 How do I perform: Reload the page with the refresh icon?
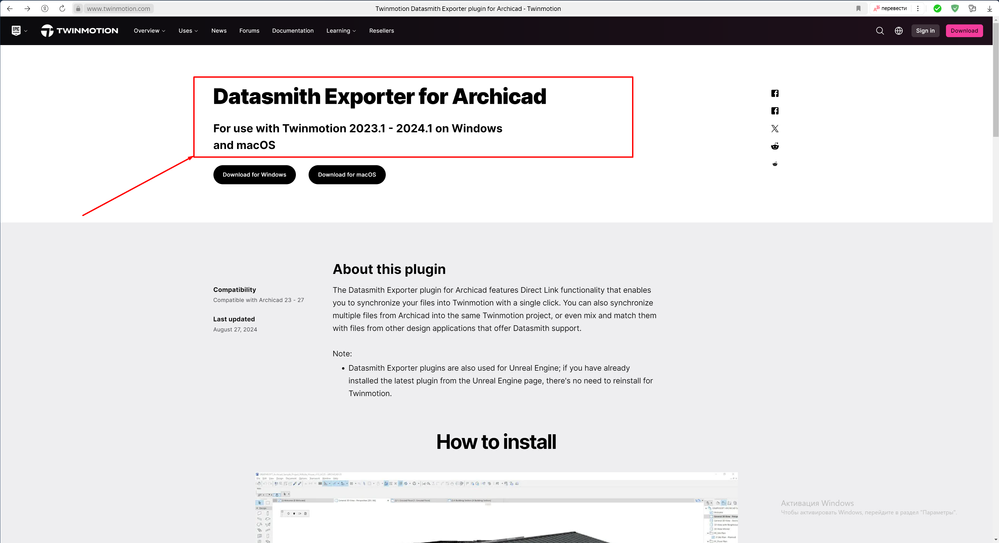point(62,8)
